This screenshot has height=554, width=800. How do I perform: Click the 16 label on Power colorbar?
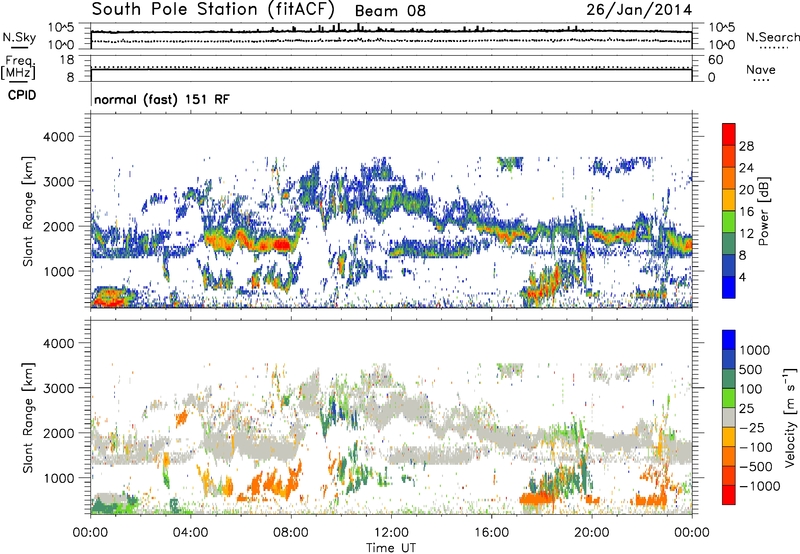(746, 212)
